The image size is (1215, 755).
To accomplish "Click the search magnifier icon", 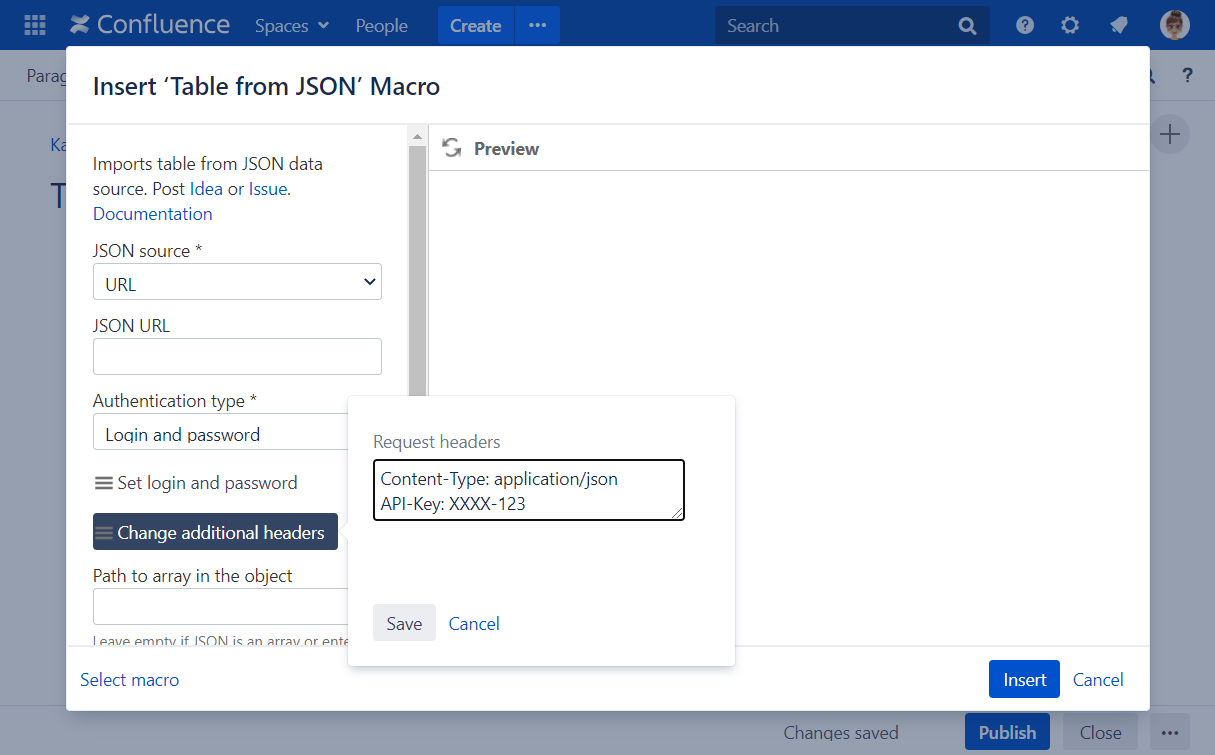I will point(967,26).
